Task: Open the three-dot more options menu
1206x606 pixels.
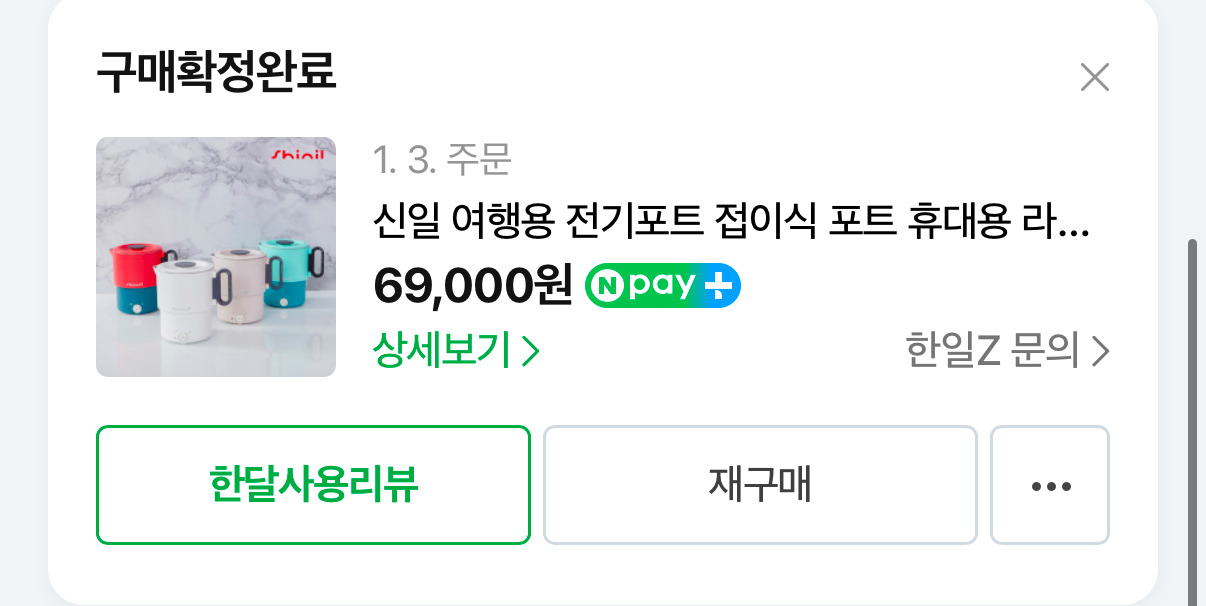Action: [x=1050, y=486]
